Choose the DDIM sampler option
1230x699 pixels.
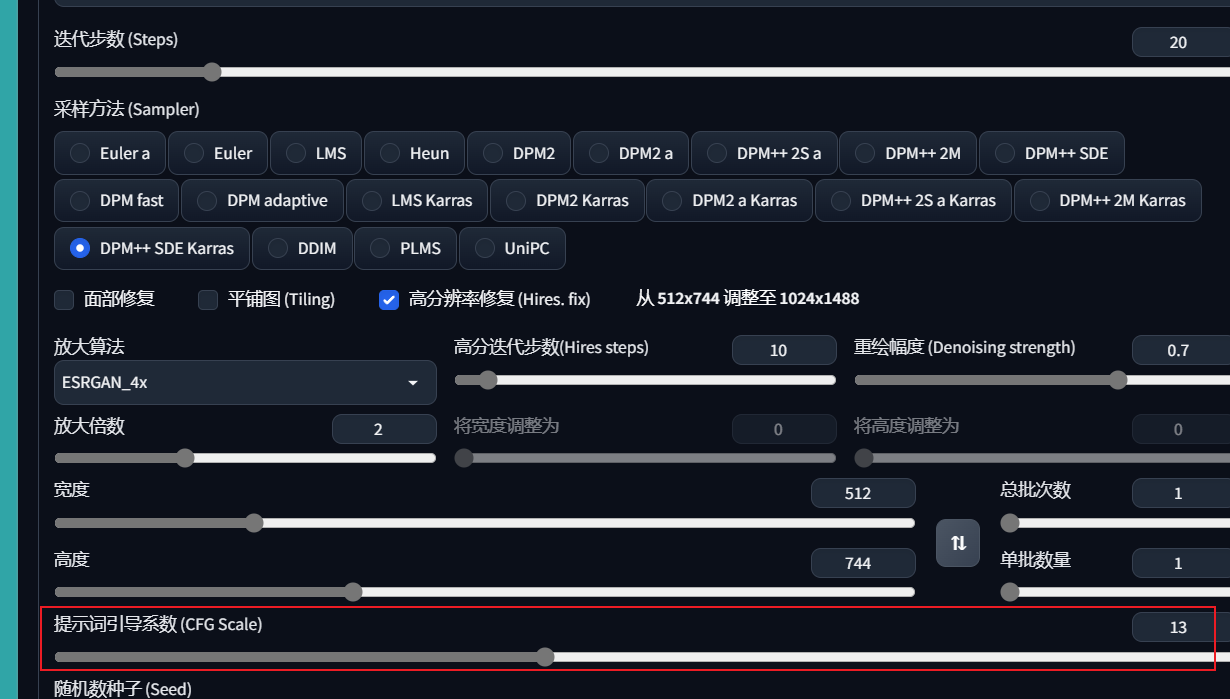pos(302,248)
